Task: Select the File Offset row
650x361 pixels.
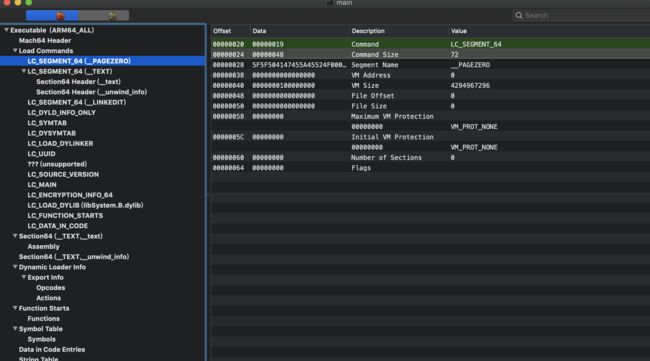Action: click(x=430, y=96)
